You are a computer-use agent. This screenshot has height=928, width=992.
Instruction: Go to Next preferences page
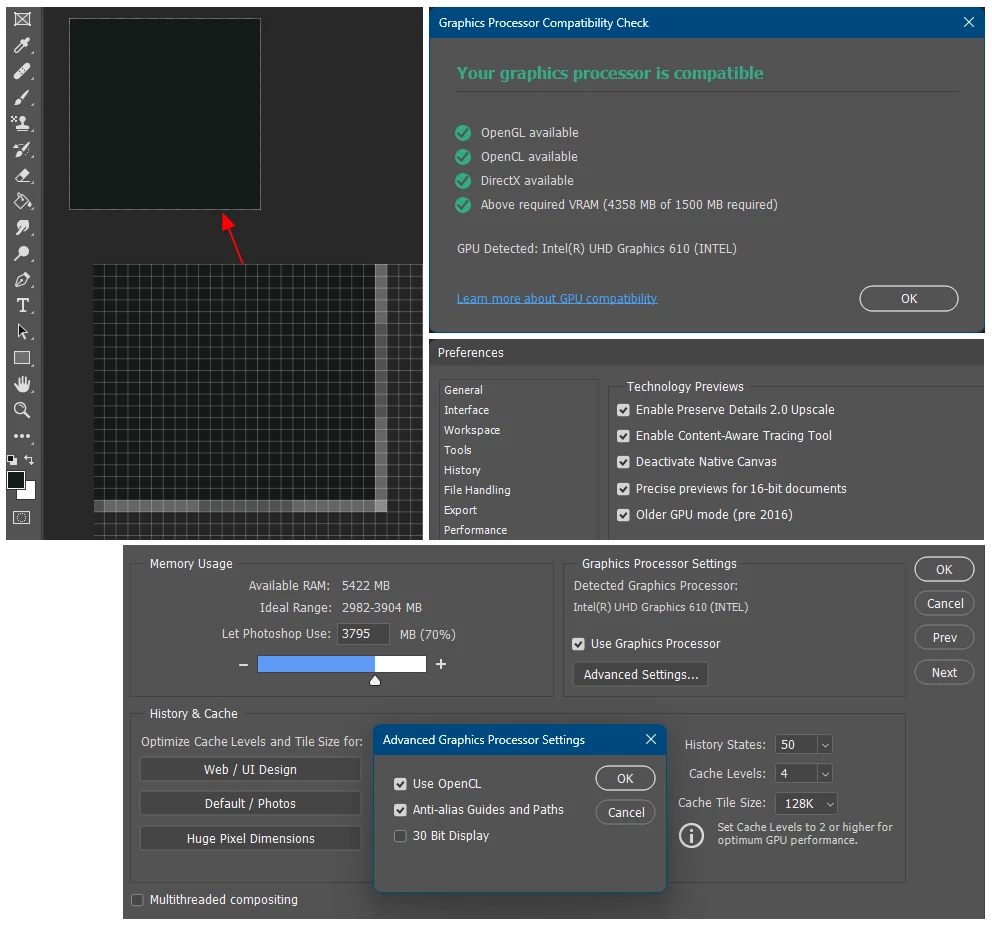pos(944,672)
